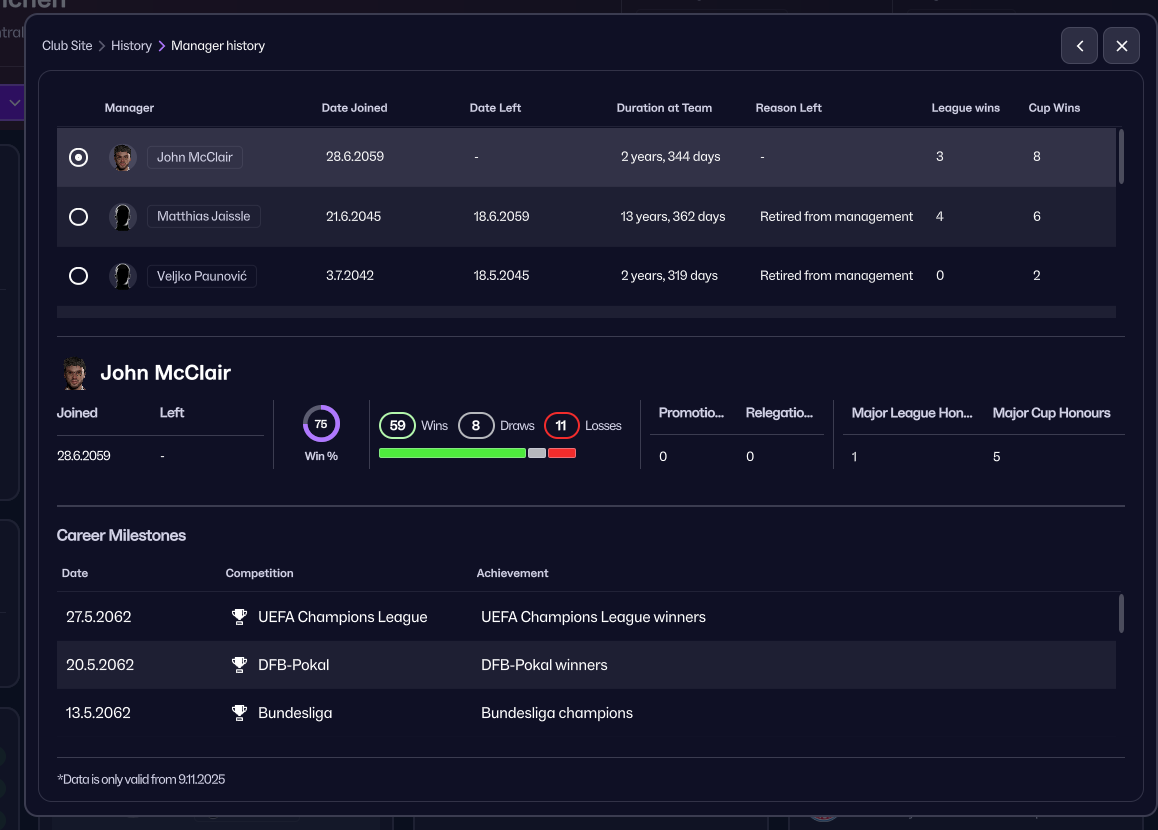Click the manager list vertical scrollbar
Viewport: 1158px width, 830px height.
point(1120,157)
